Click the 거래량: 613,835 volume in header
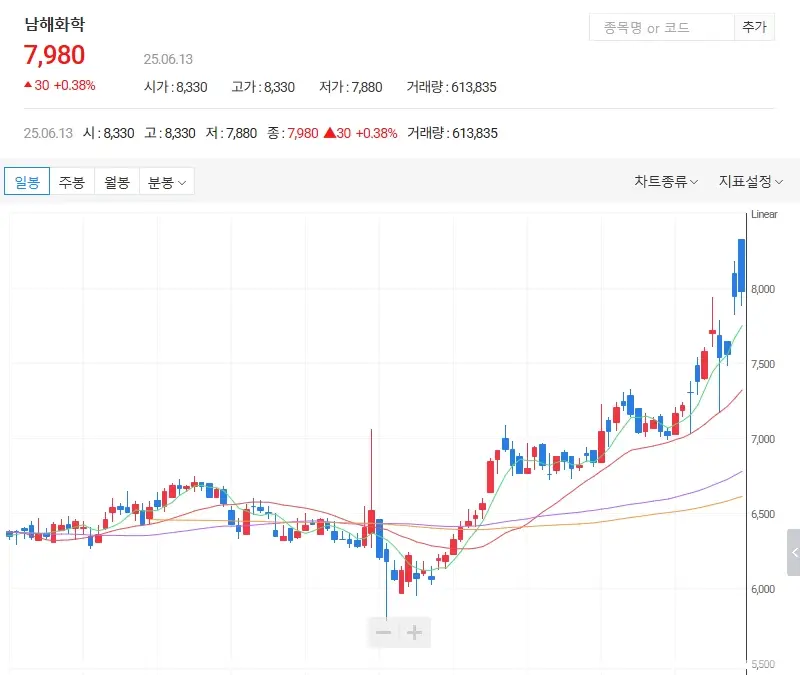The height and width of the screenshot is (675, 800). pos(451,87)
